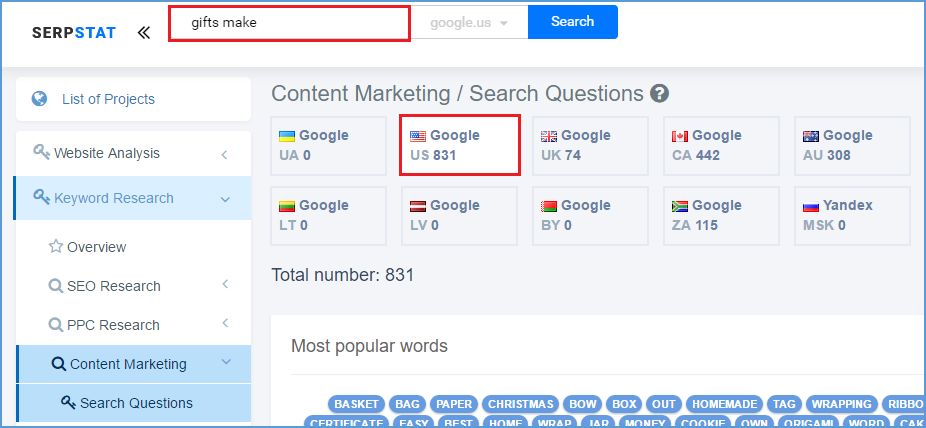Click the CHRISTMAS keyword tag
The width and height of the screenshot is (926, 428).
tap(520, 404)
